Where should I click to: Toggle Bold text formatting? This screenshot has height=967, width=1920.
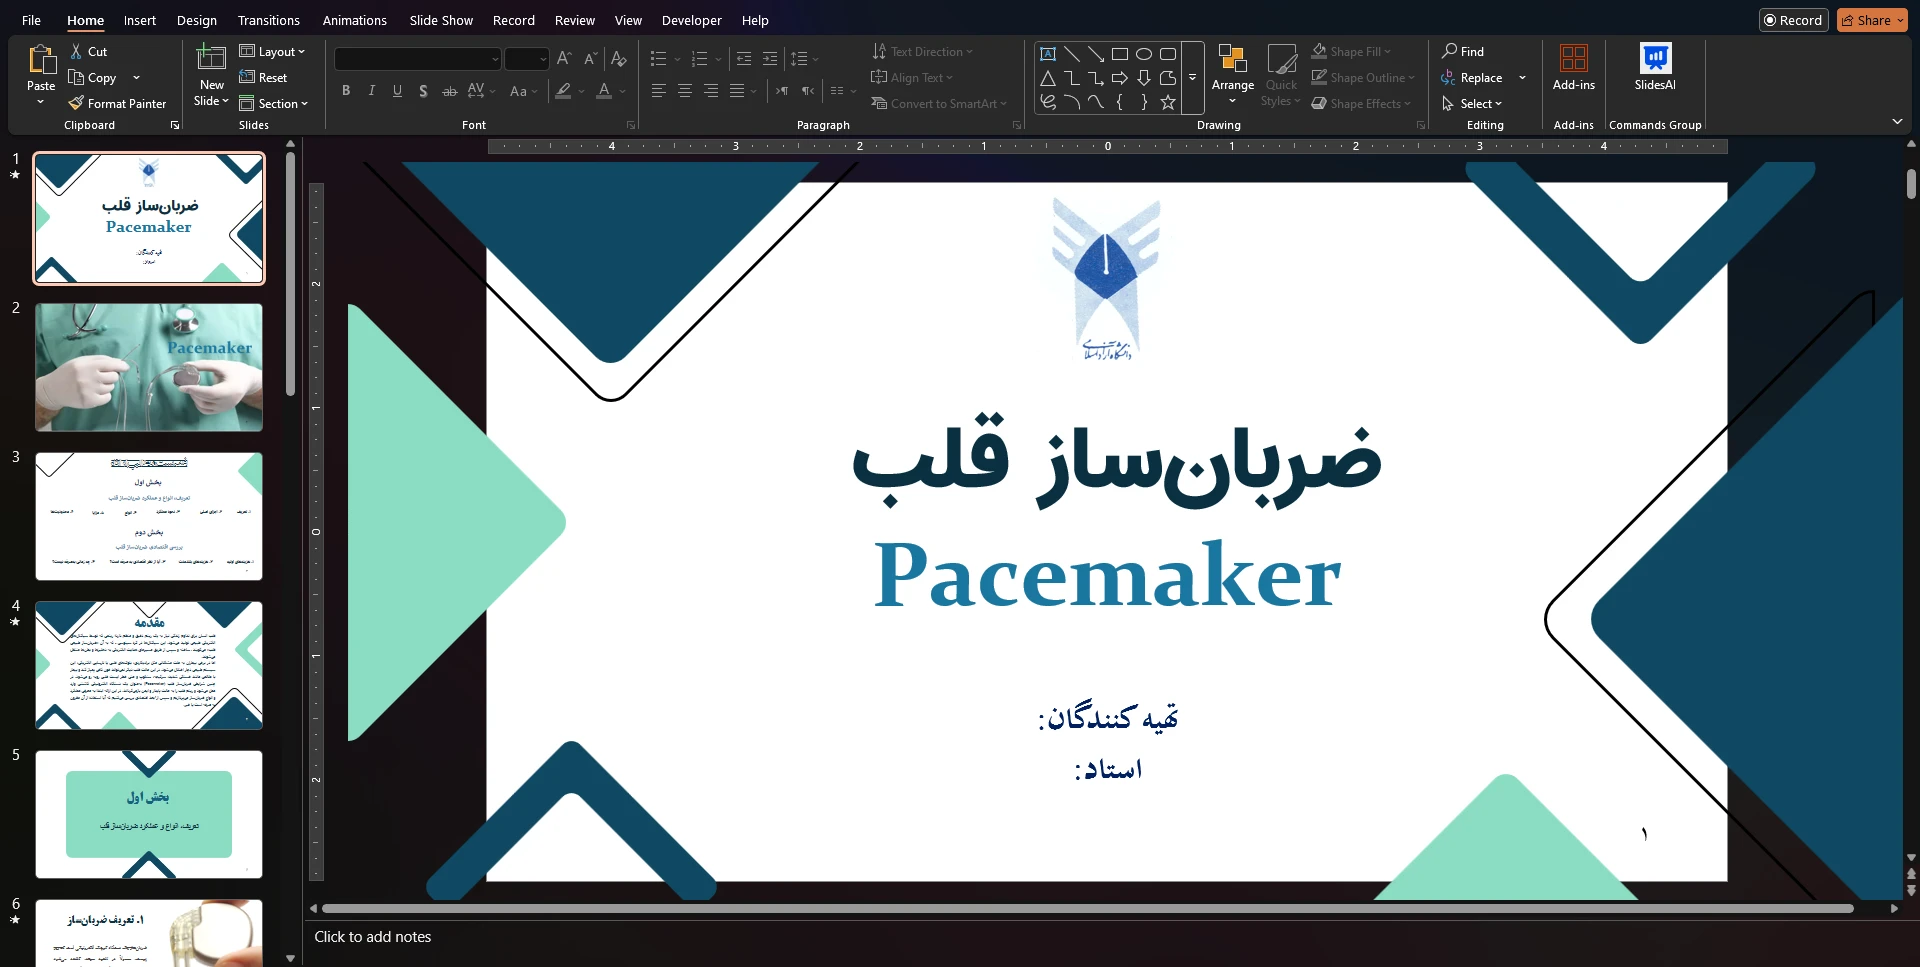point(346,91)
